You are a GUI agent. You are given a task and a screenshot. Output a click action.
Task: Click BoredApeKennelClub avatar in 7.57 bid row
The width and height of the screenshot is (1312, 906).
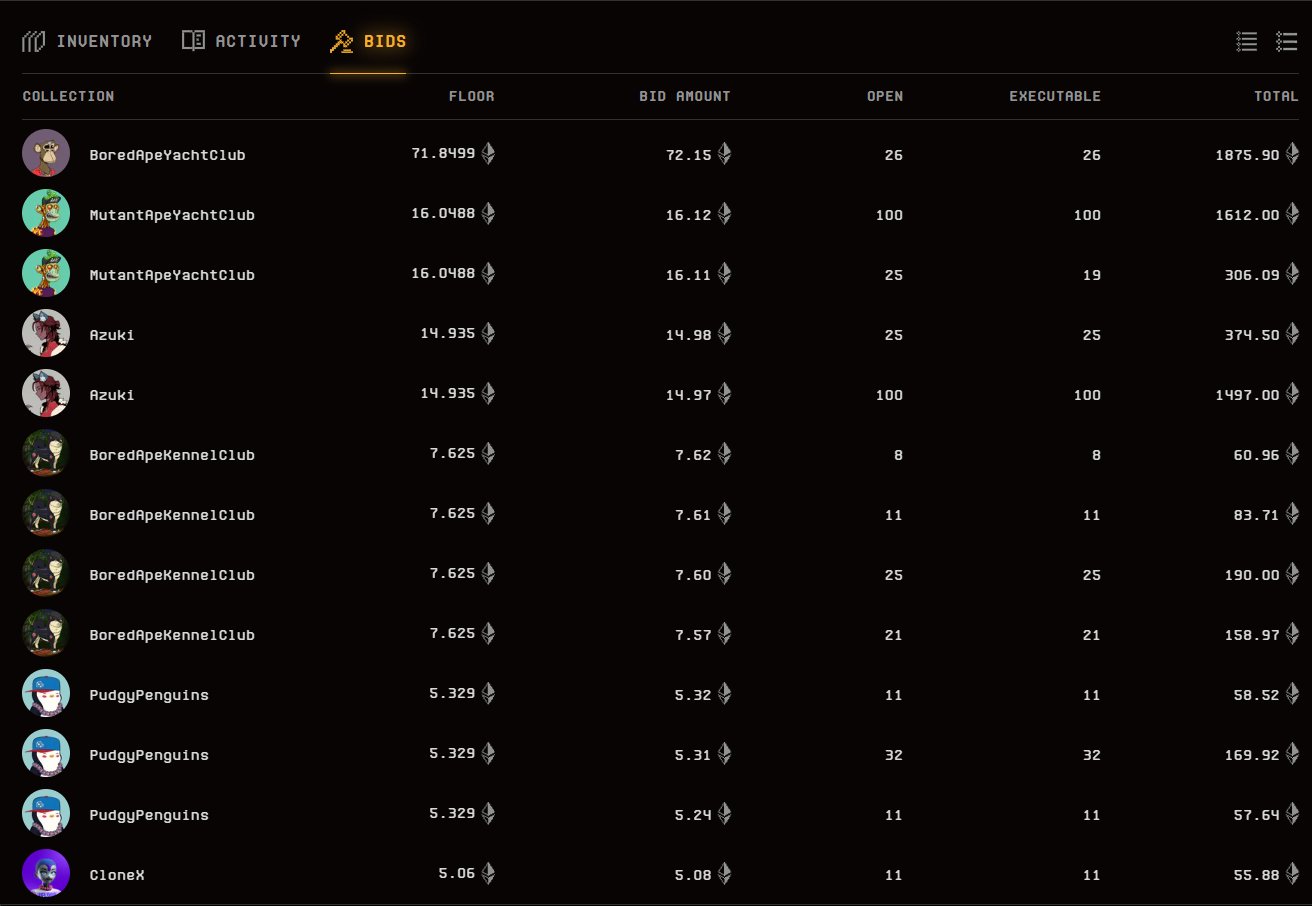46,634
